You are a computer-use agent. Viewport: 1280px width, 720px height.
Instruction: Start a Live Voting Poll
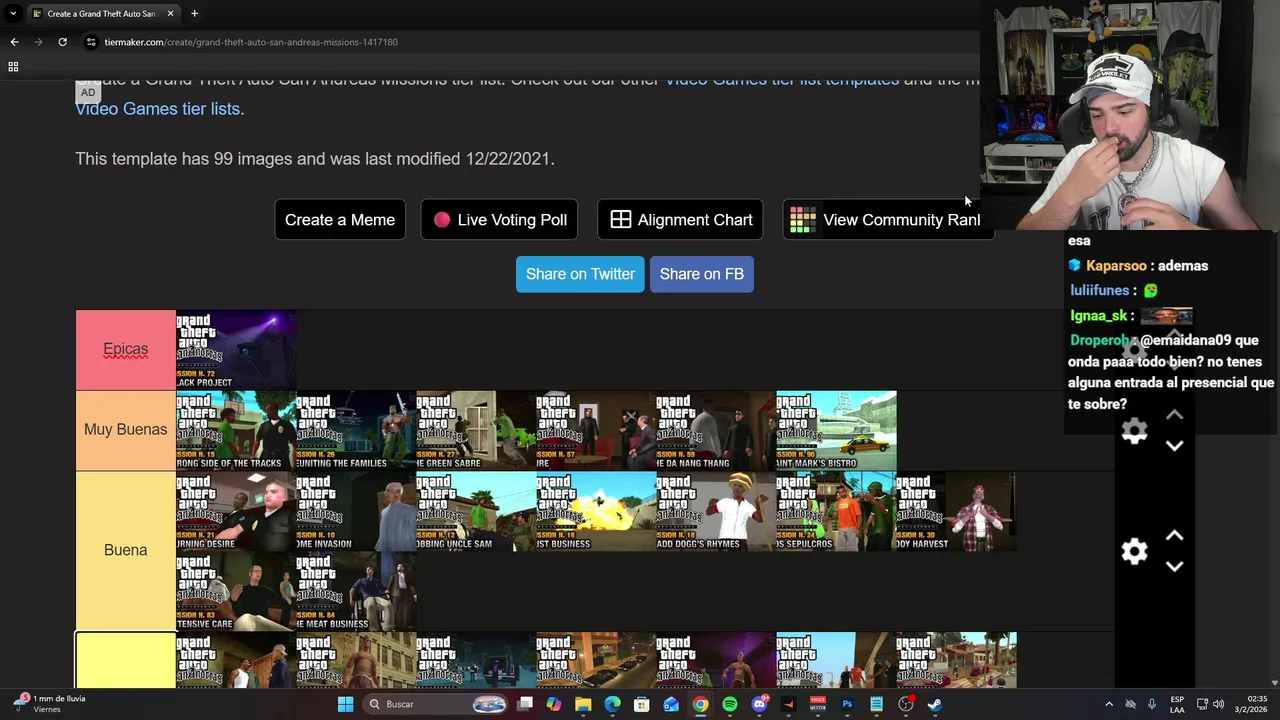pyautogui.click(x=499, y=220)
